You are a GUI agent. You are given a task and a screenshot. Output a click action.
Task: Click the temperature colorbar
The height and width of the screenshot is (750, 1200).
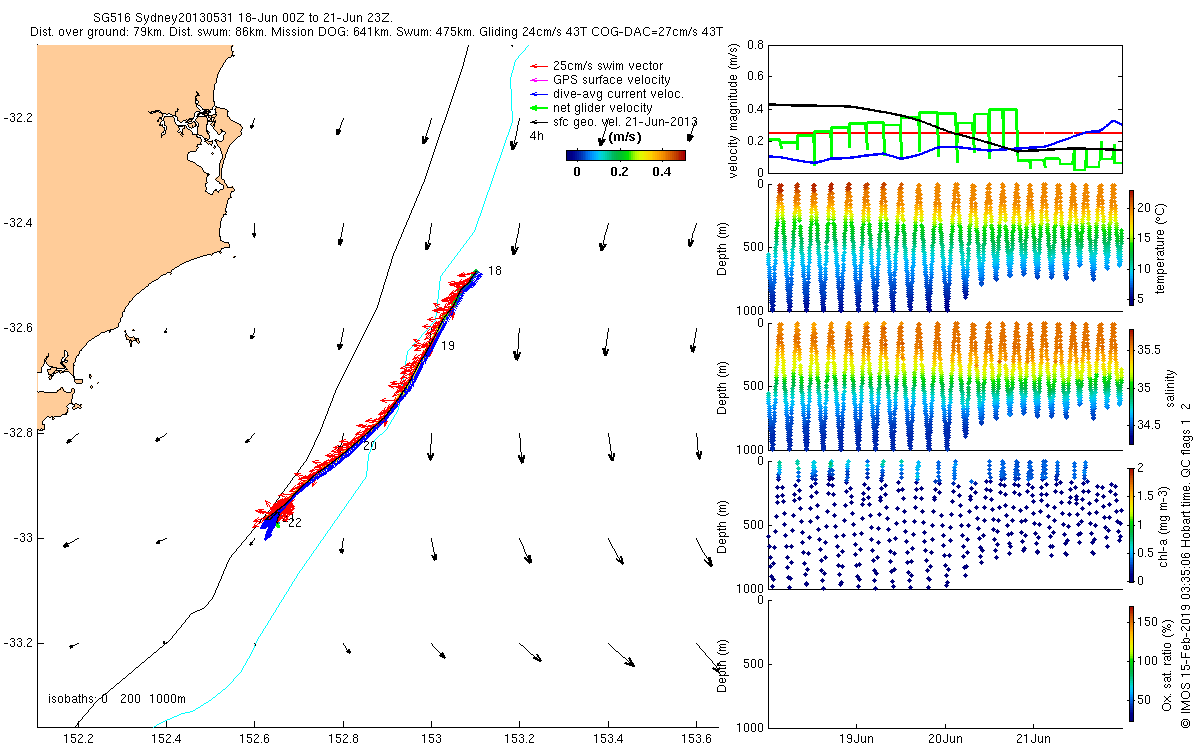(1130, 247)
